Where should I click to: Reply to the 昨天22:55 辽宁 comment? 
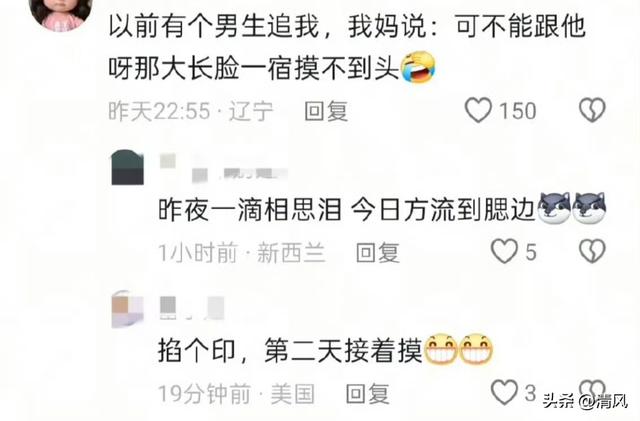tap(326, 111)
